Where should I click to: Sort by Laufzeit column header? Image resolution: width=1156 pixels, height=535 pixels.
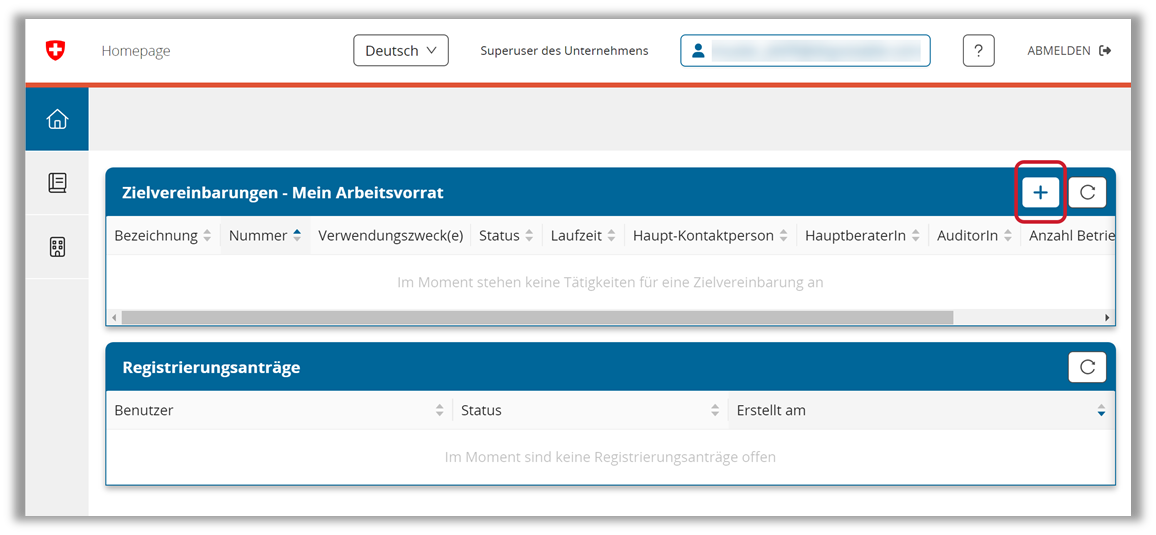pyautogui.click(x=583, y=236)
